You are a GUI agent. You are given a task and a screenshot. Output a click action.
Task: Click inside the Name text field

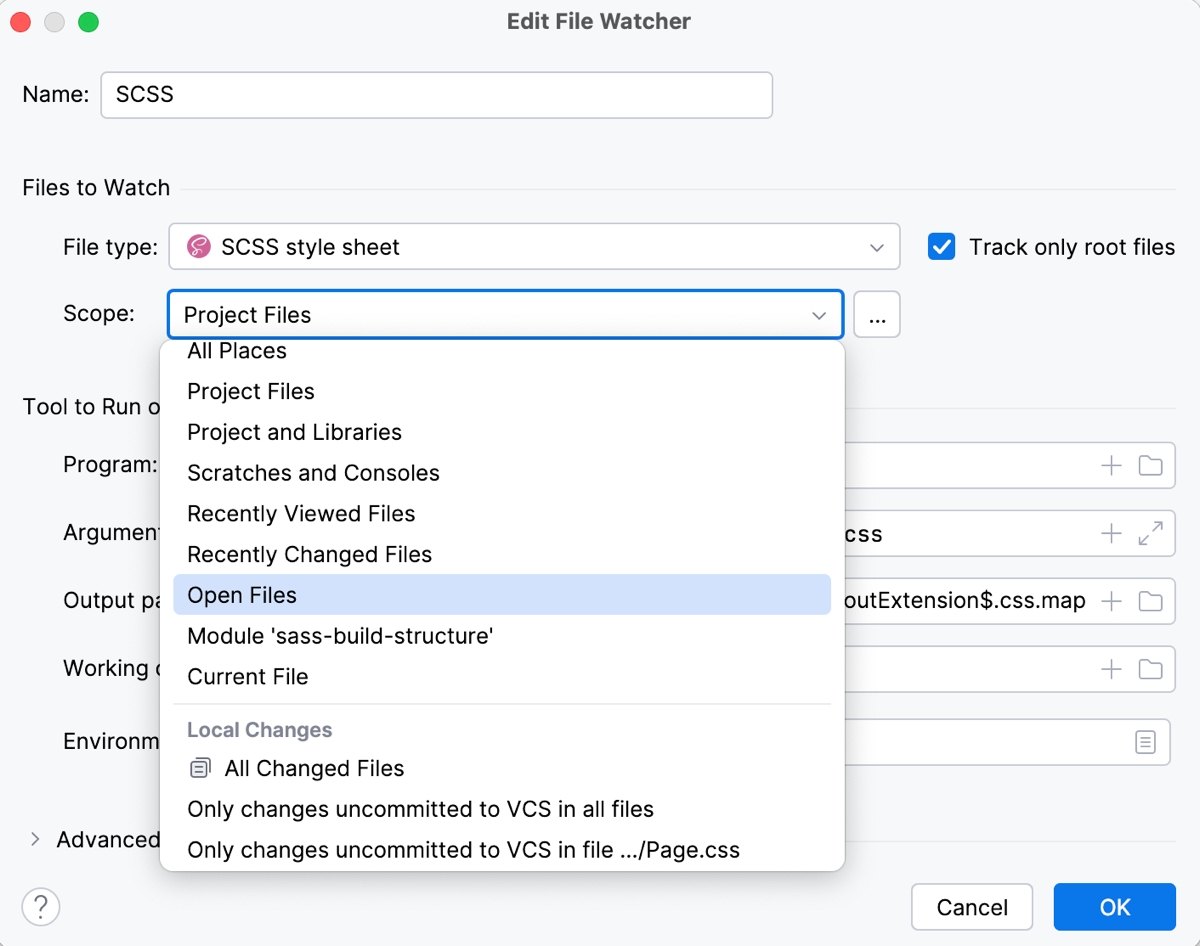point(436,95)
